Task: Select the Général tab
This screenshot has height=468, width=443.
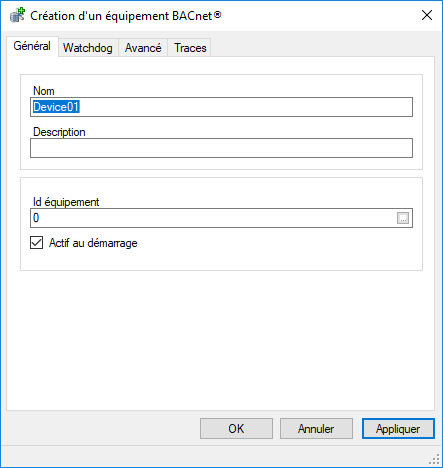Action: click(x=32, y=46)
